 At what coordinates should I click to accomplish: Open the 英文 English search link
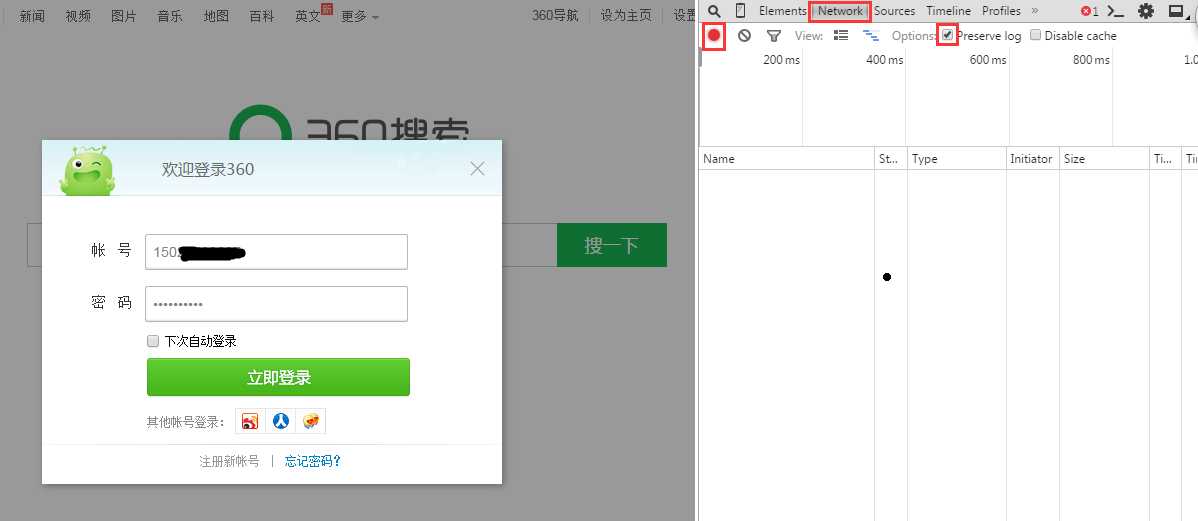point(308,16)
